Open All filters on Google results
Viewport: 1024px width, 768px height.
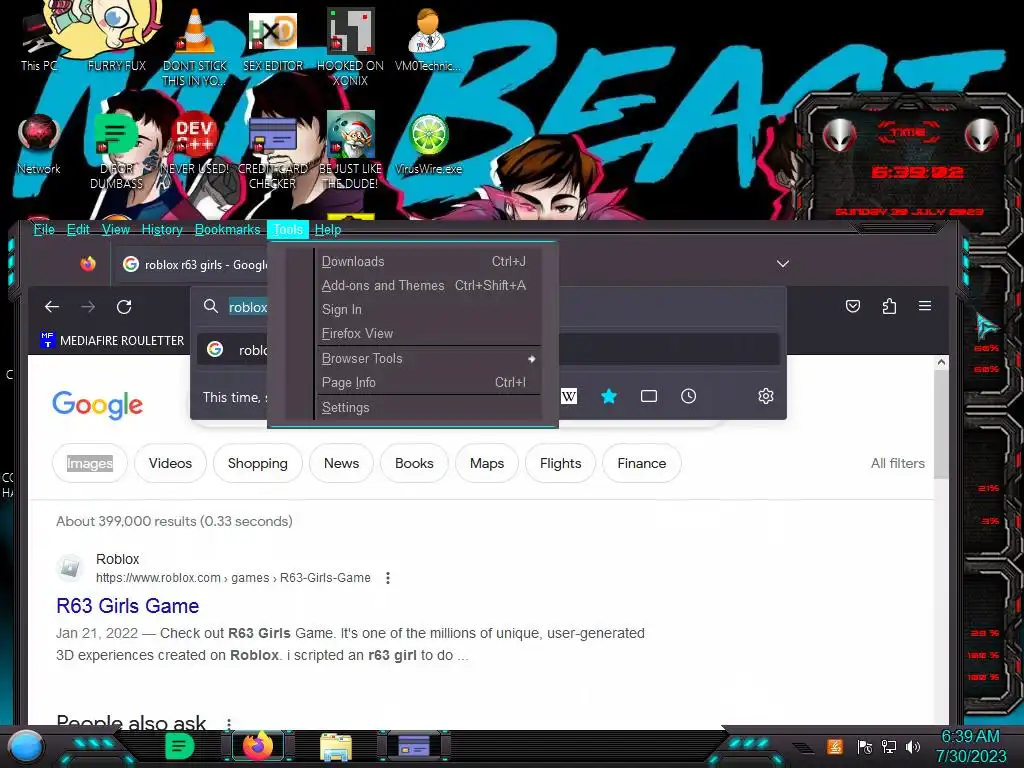pyautogui.click(x=897, y=463)
